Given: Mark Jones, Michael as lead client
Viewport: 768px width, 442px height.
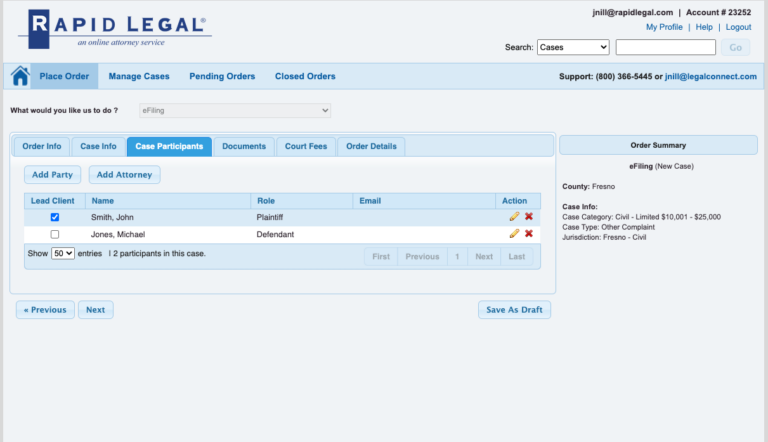Looking at the screenshot, I should click(55, 234).
